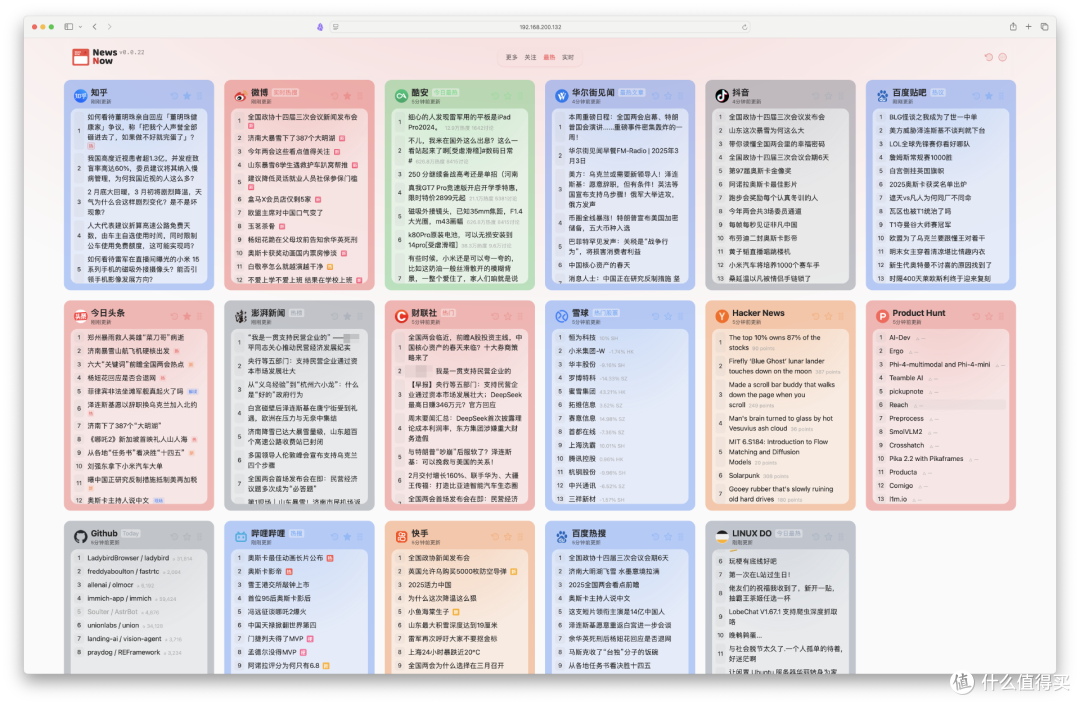
Task: Refresh the 华尔街见闻 card
Action: (x=656, y=96)
